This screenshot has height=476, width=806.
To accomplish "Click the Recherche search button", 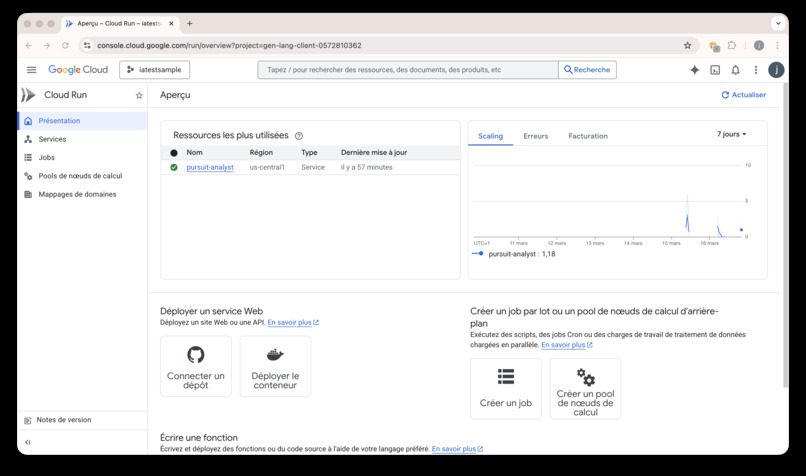I will click(587, 70).
